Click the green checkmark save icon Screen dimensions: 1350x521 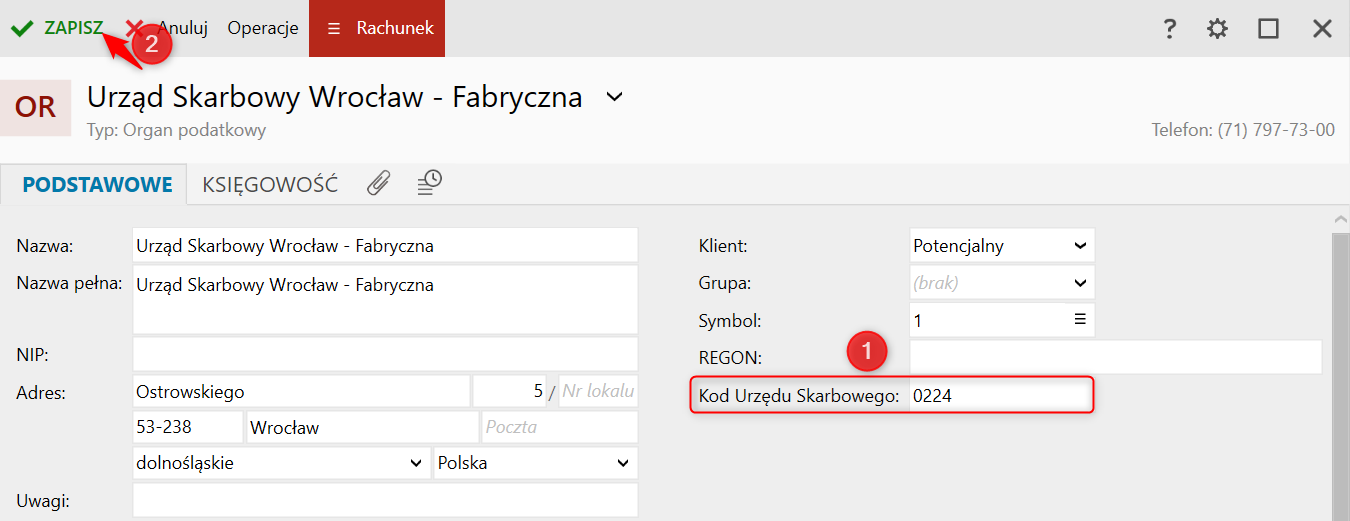tap(22, 28)
